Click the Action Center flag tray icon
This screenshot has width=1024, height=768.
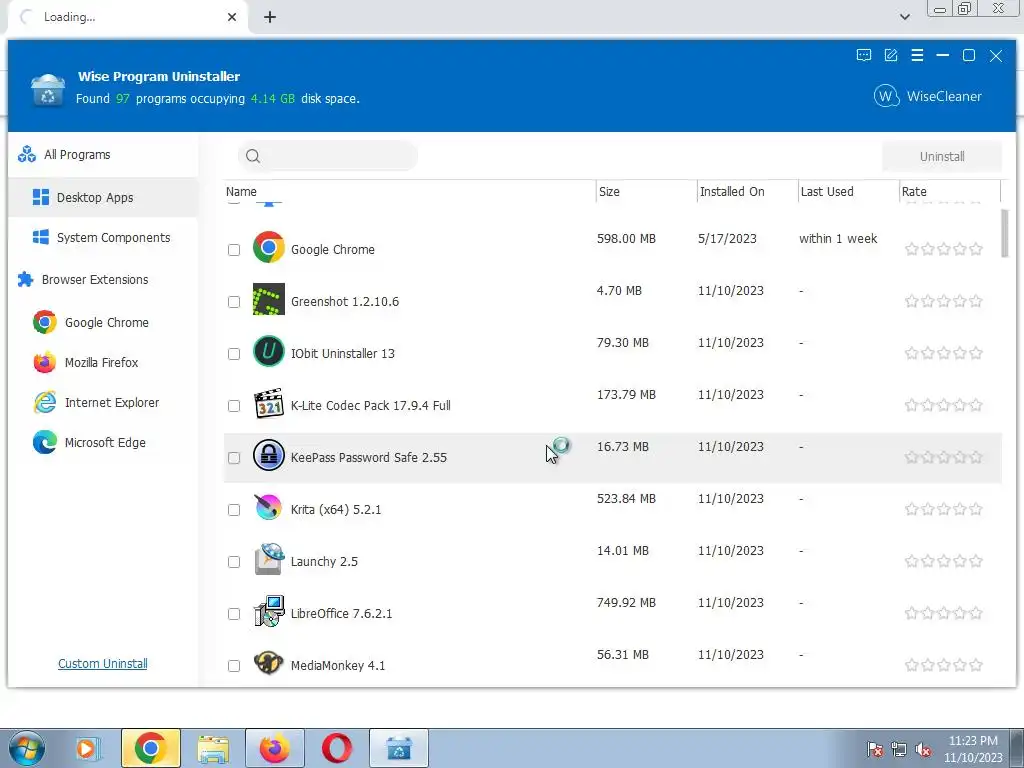point(874,750)
